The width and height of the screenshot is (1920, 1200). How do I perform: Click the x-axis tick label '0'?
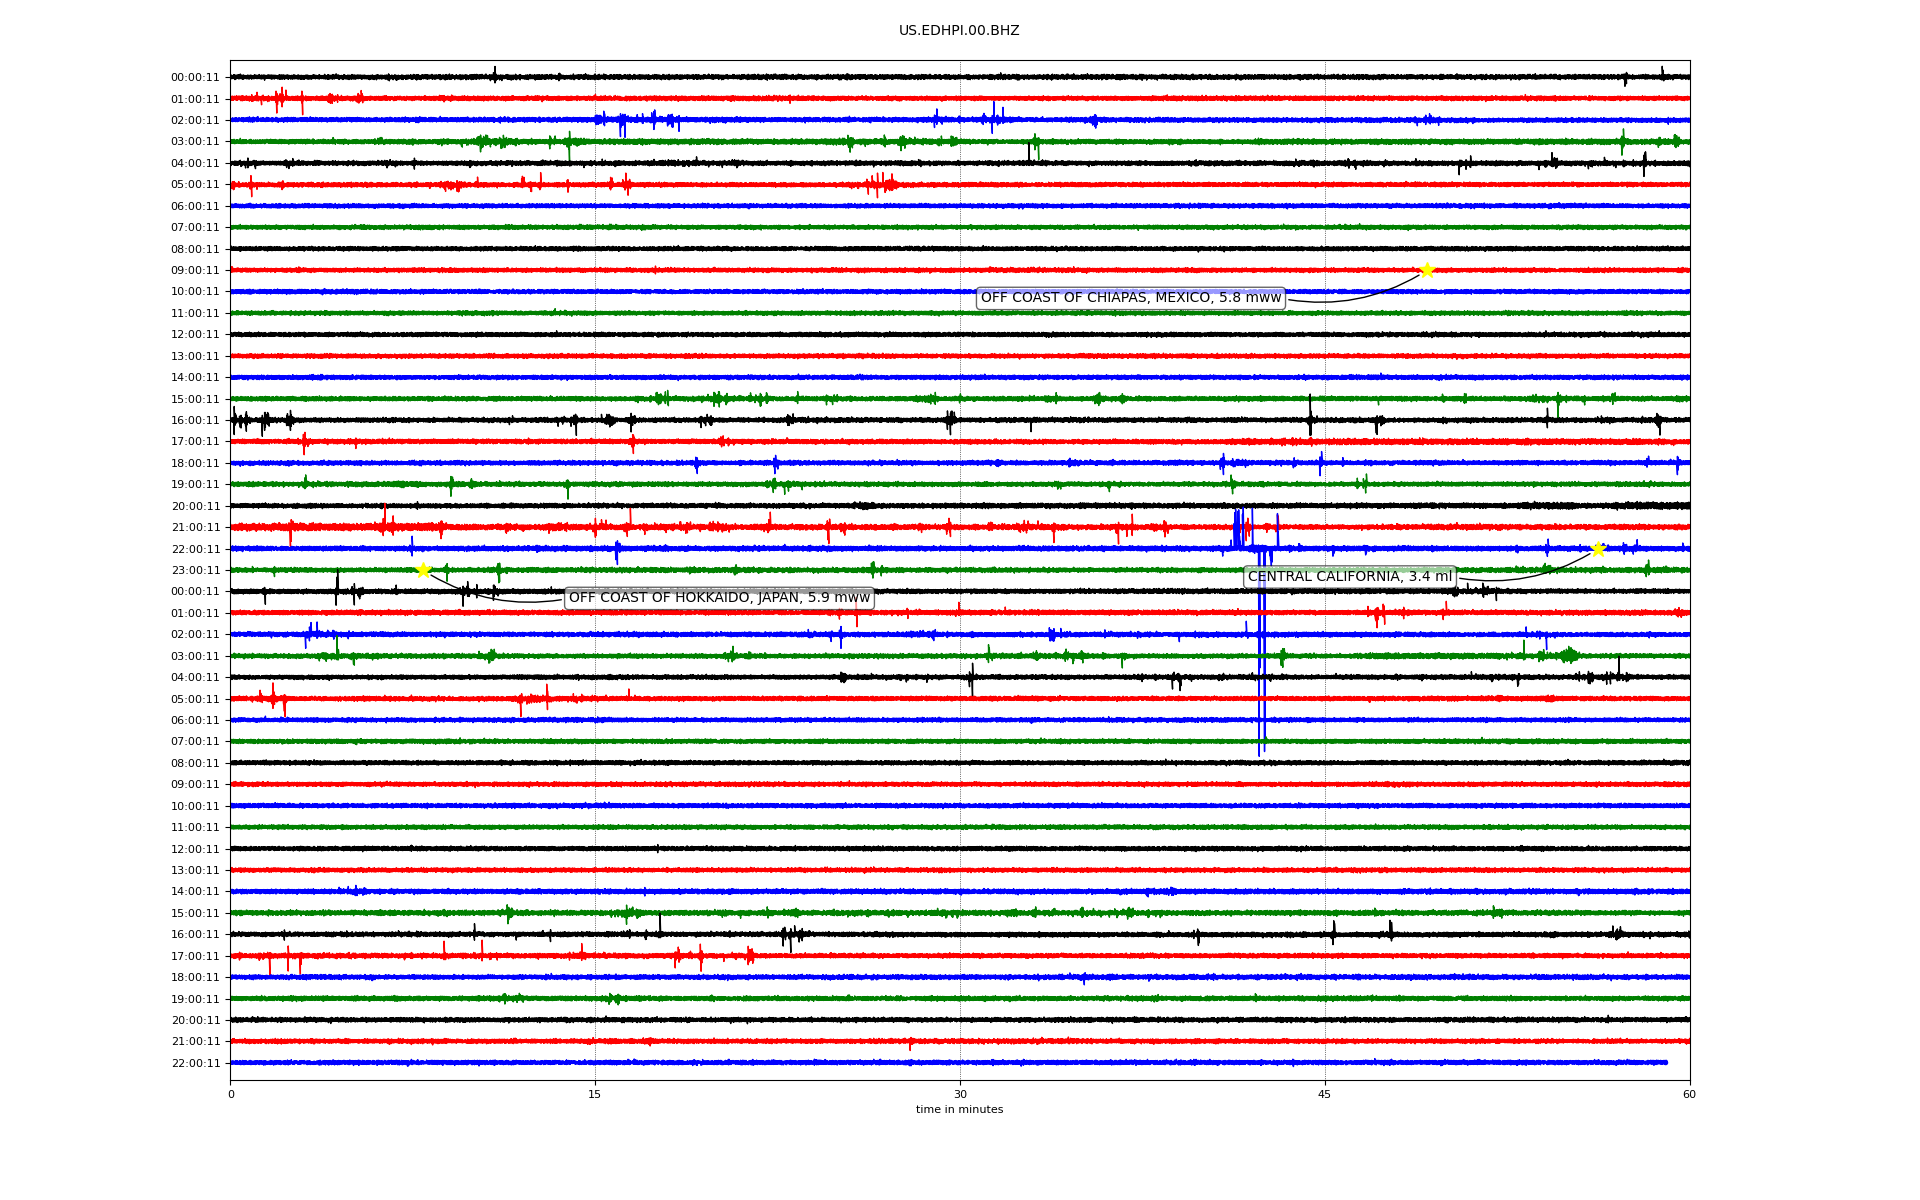coord(231,1094)
